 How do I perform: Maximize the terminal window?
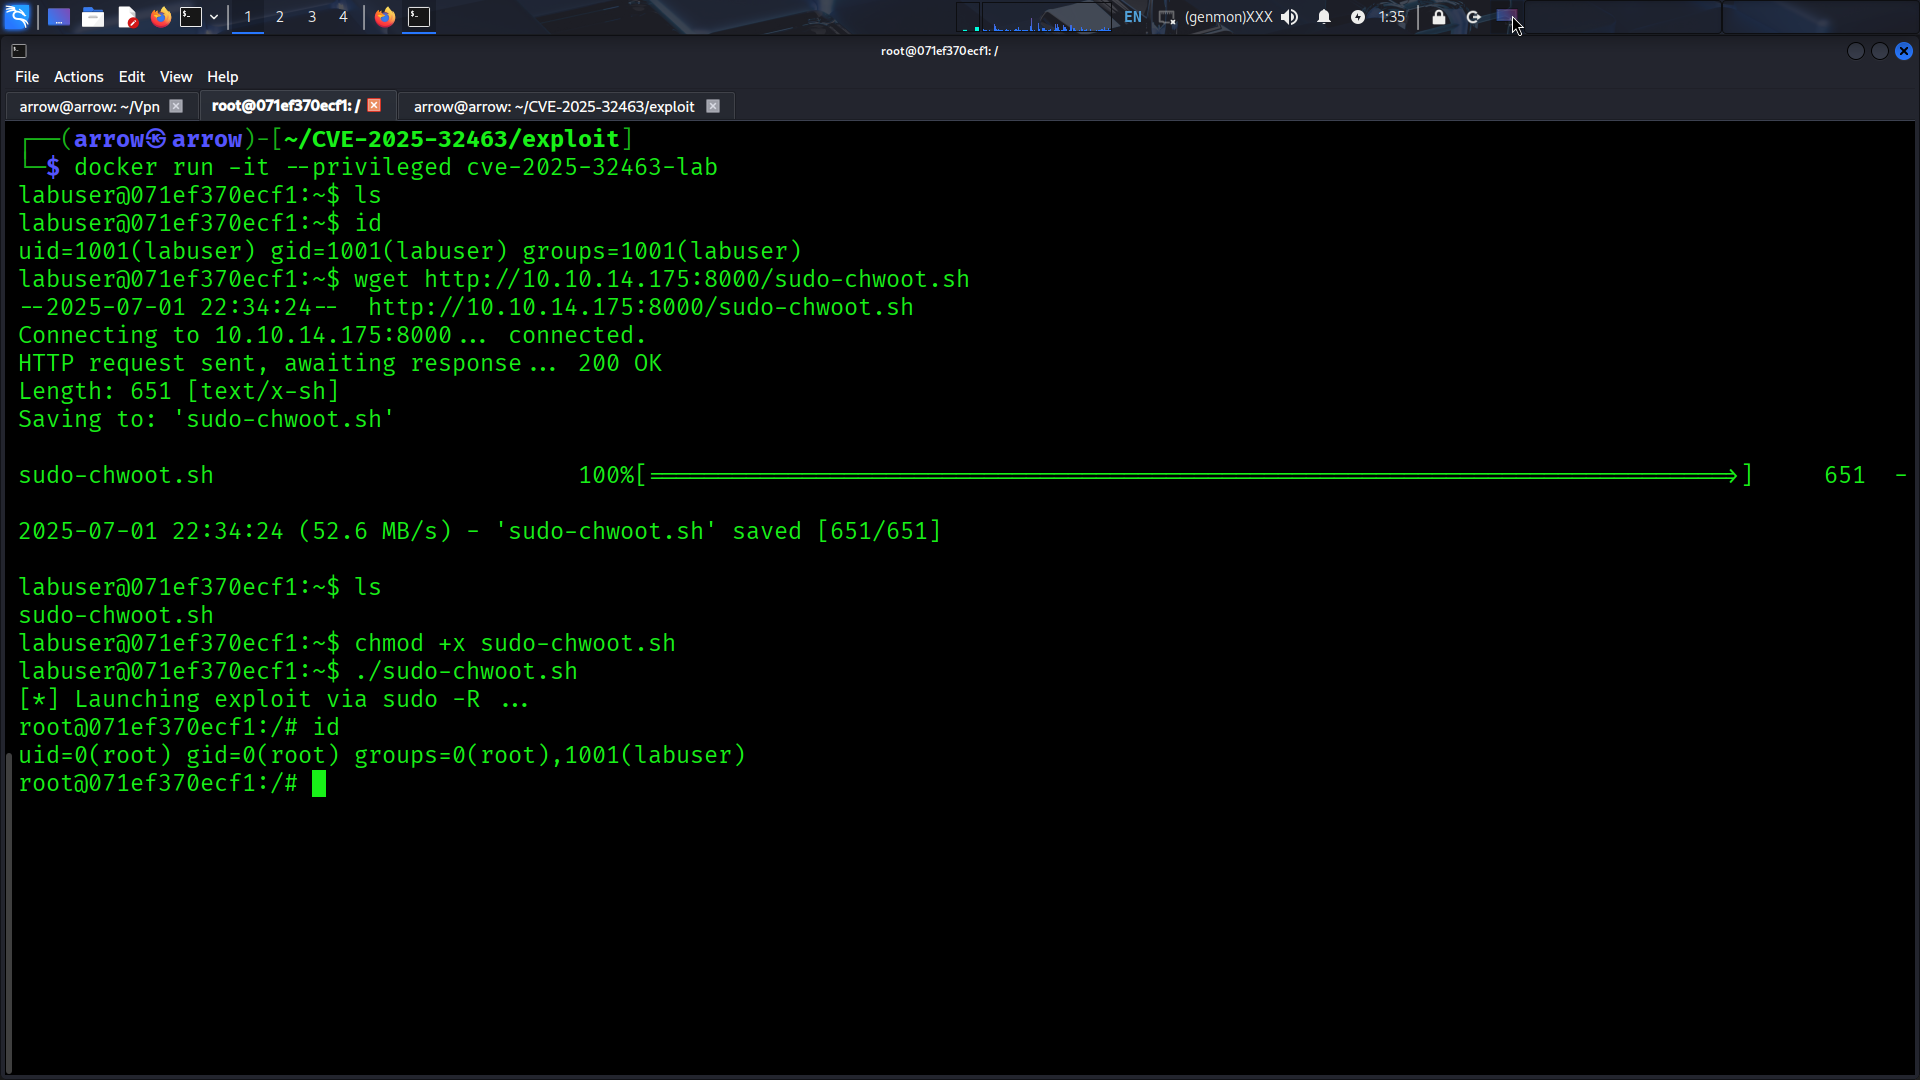pyautogui.click(x=1880, y=51)
